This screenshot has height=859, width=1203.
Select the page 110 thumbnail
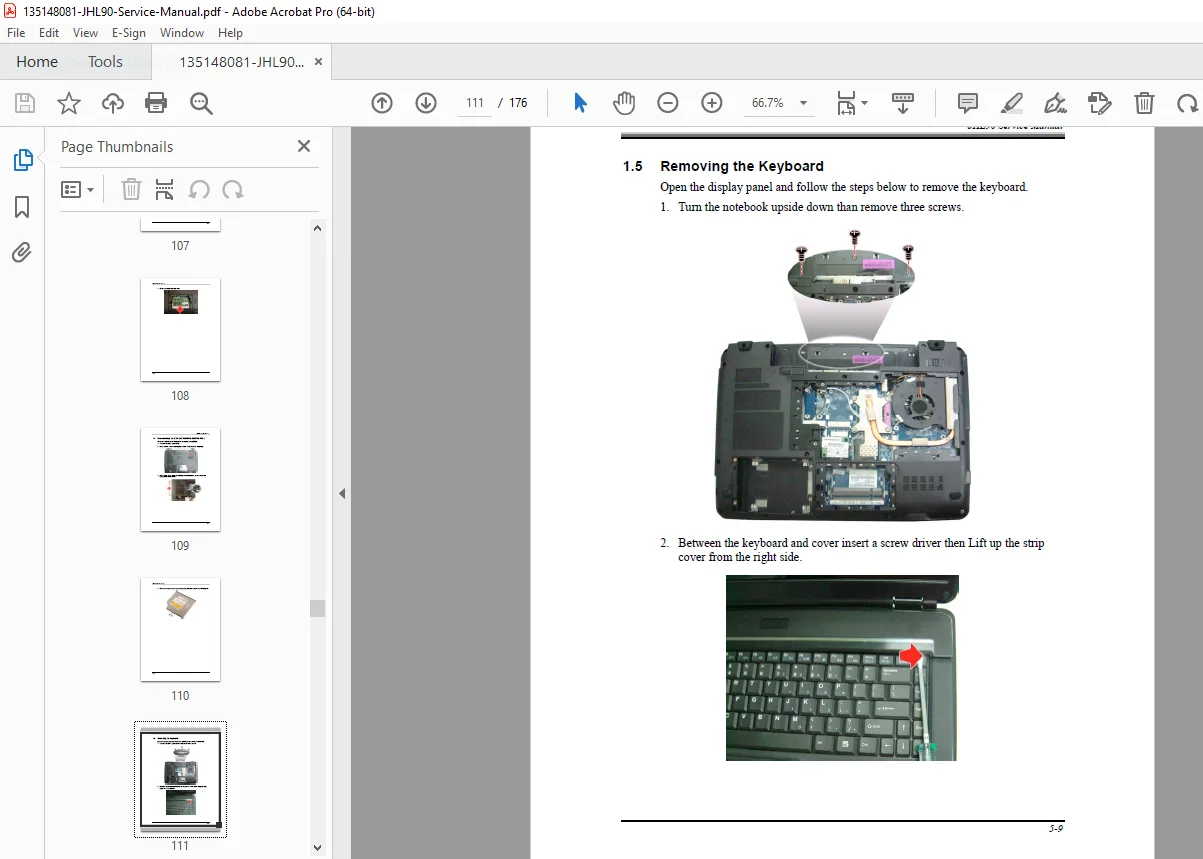coord(180,629)
